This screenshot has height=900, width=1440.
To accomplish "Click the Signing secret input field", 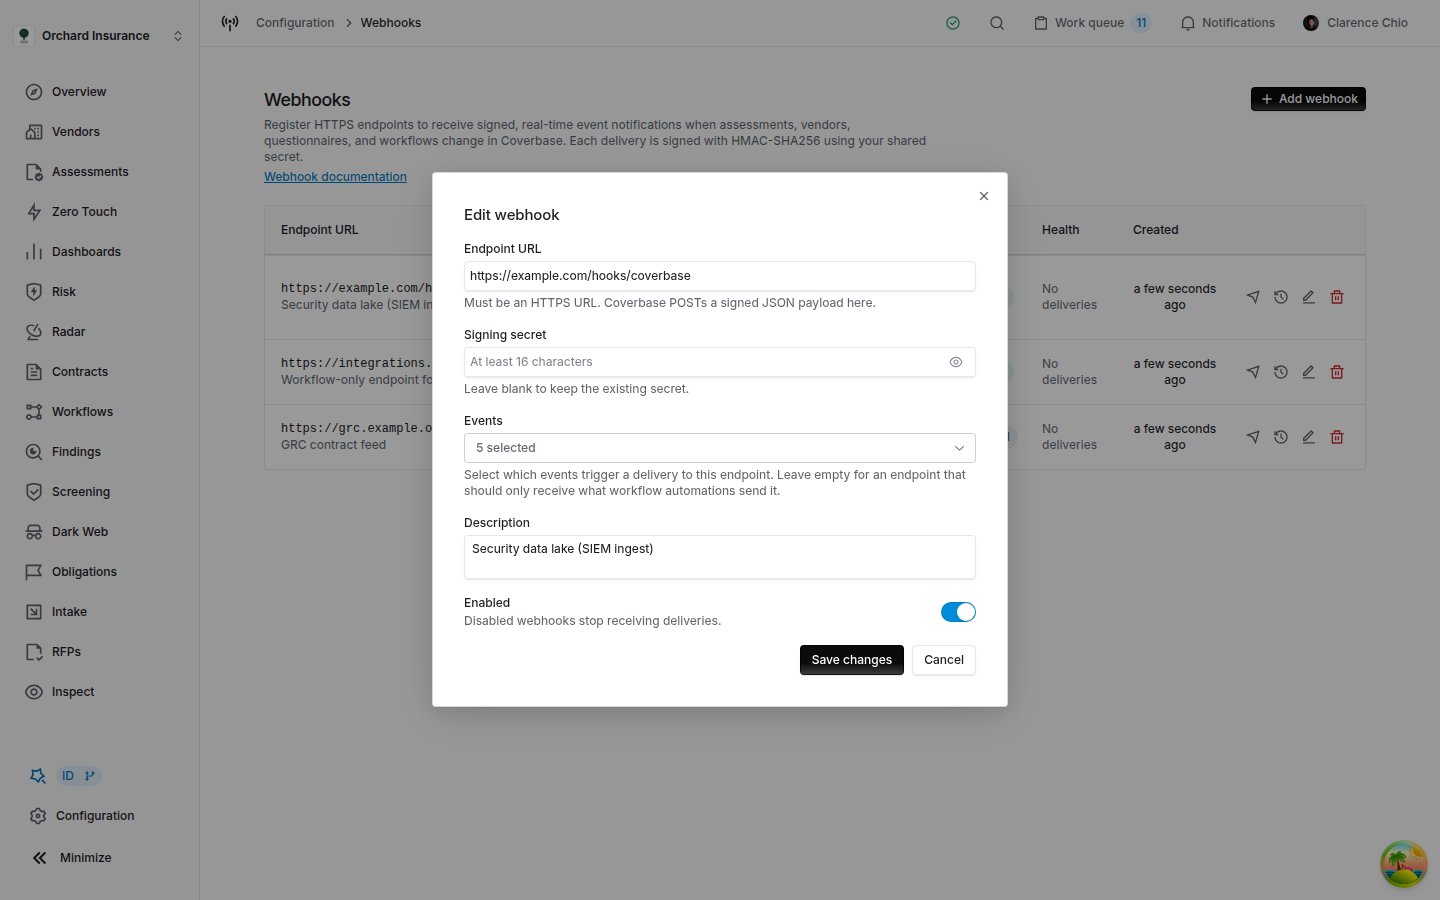I will [x=719, y=362].
